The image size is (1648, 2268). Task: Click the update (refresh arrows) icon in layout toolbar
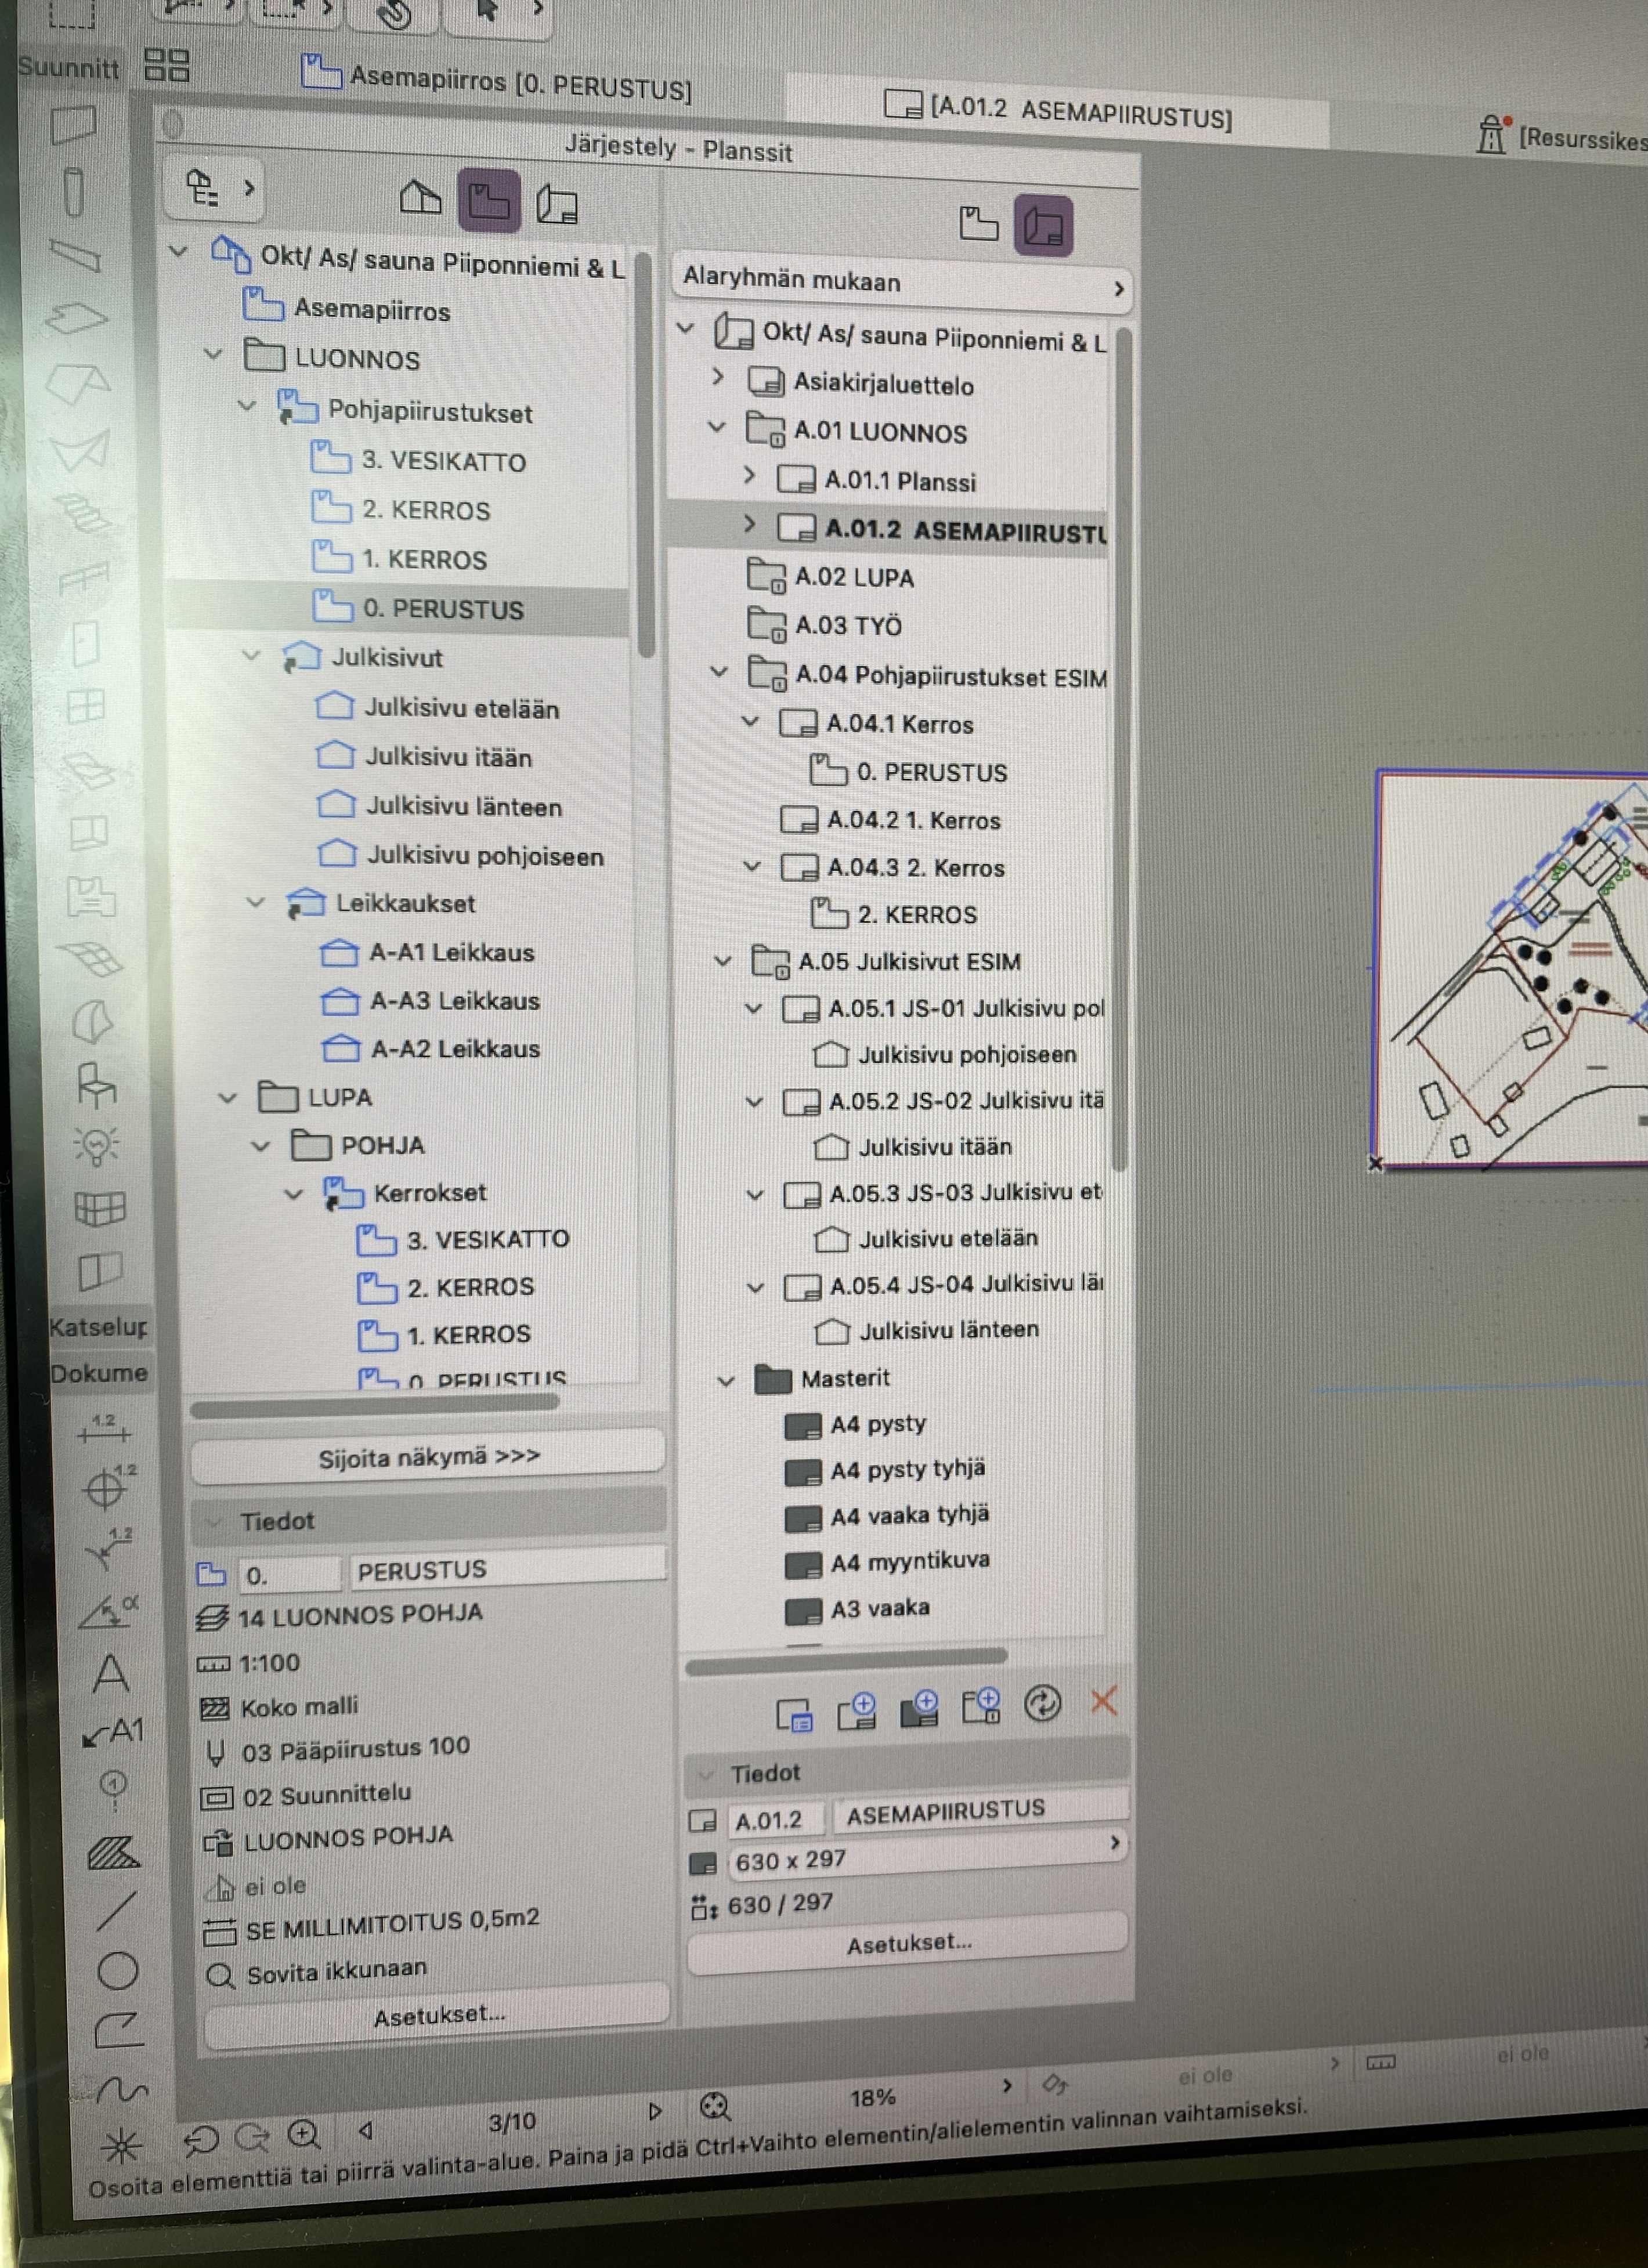click(x=1042, y=1704)
